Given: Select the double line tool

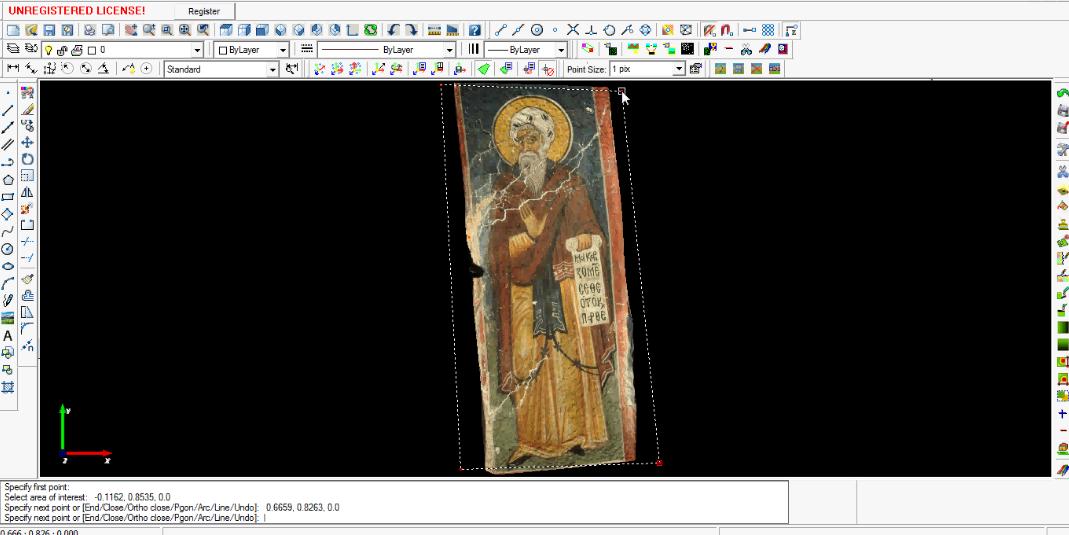Looking at the screenshot, I should [8, 144].
